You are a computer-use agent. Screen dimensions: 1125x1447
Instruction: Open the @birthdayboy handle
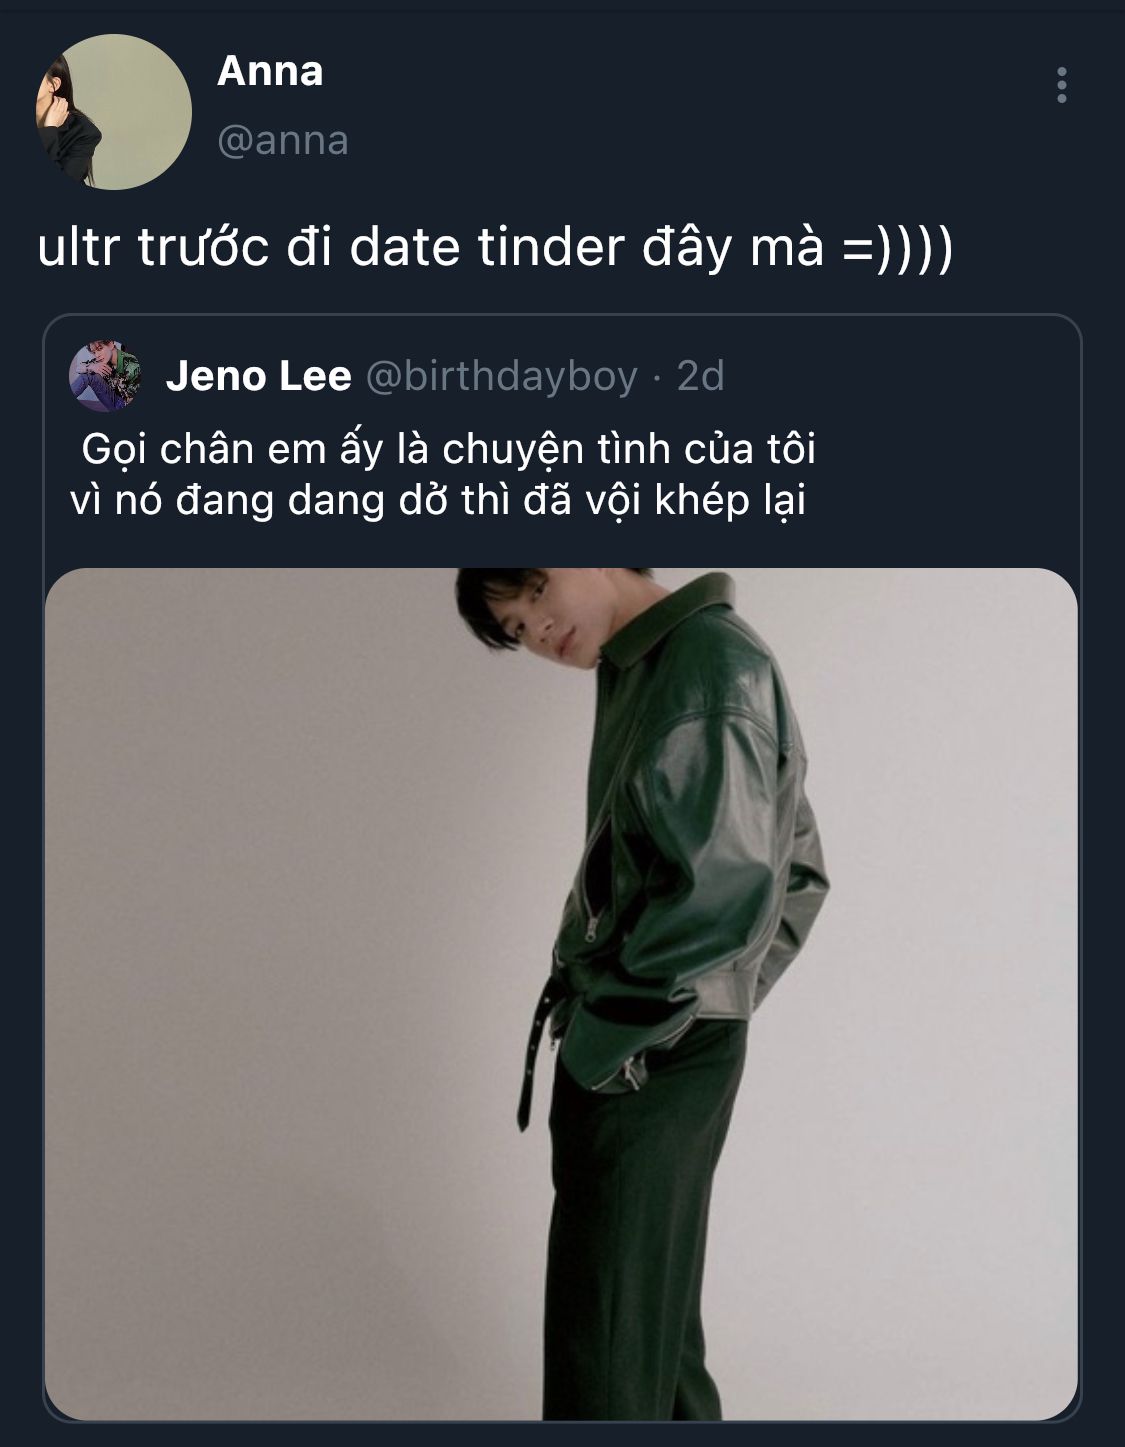point(502,376)
